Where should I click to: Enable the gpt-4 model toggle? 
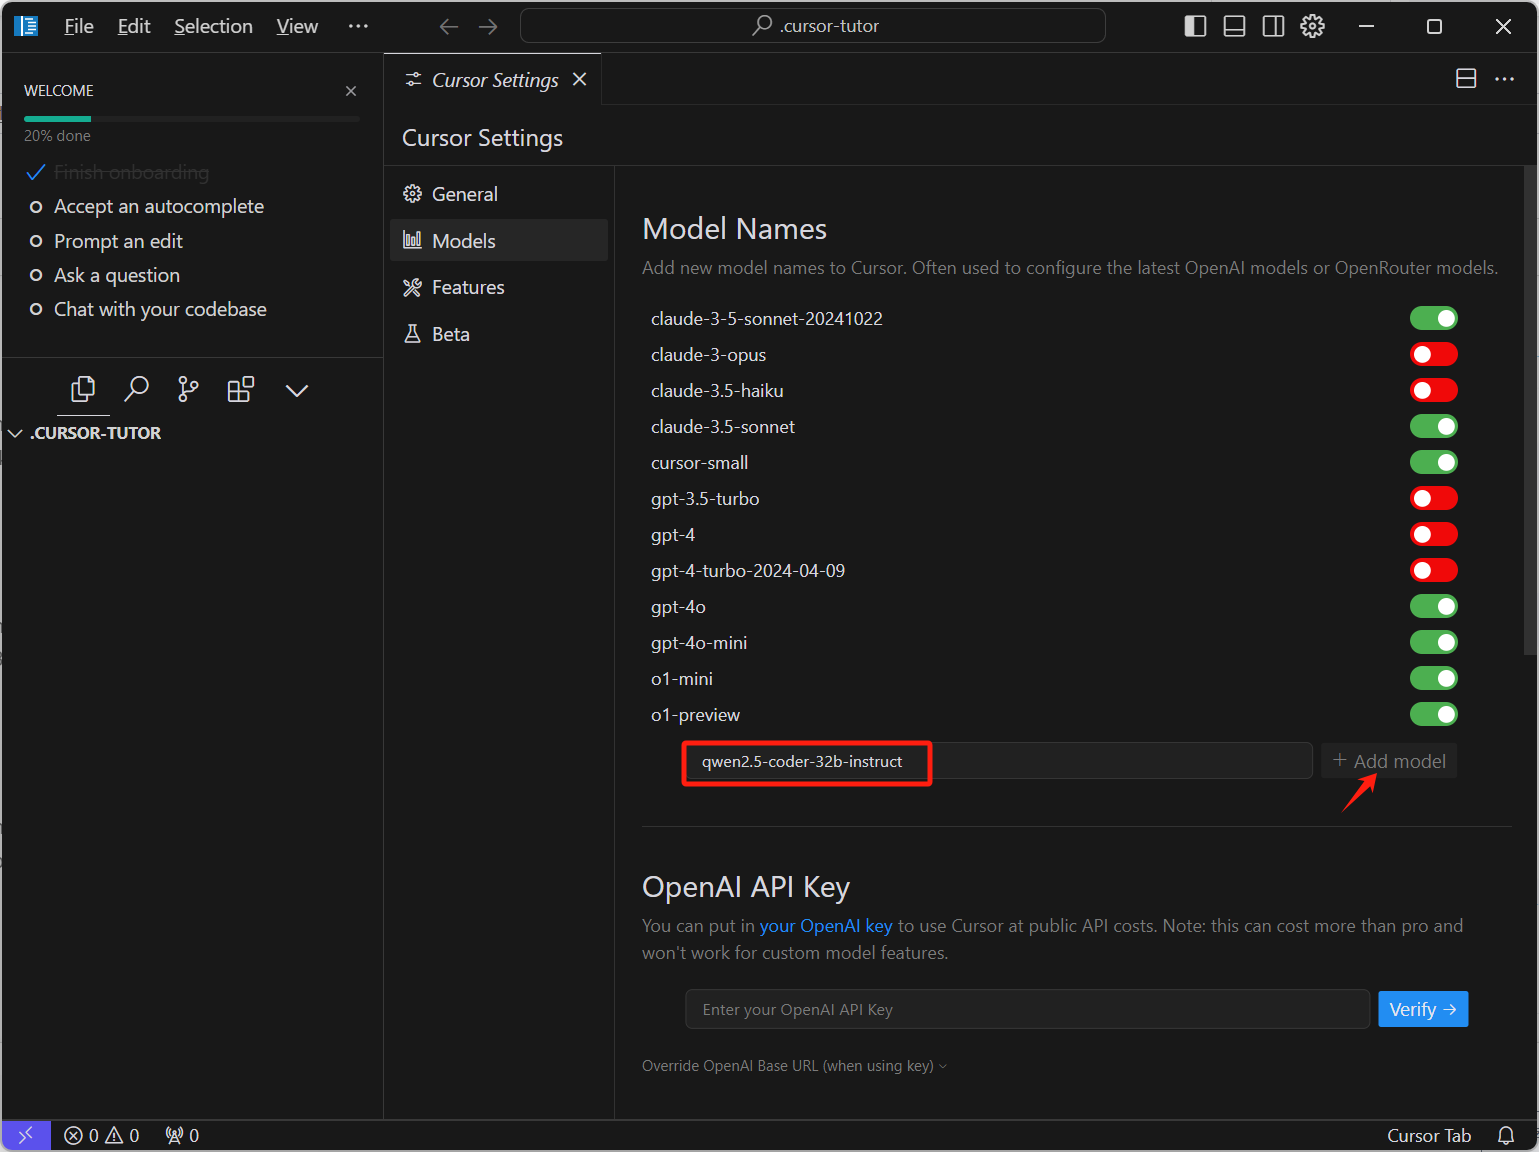(x=1434, y=534)
